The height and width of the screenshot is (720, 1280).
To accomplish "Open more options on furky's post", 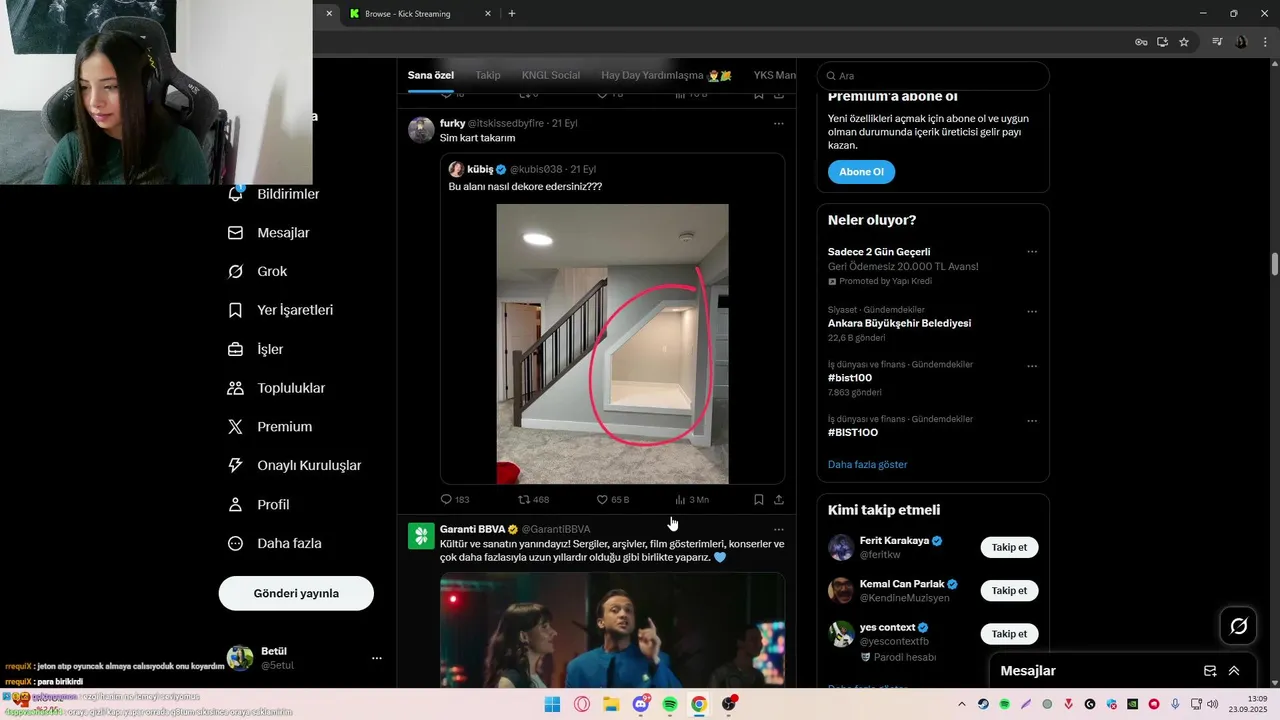I will tap(779, 124).
